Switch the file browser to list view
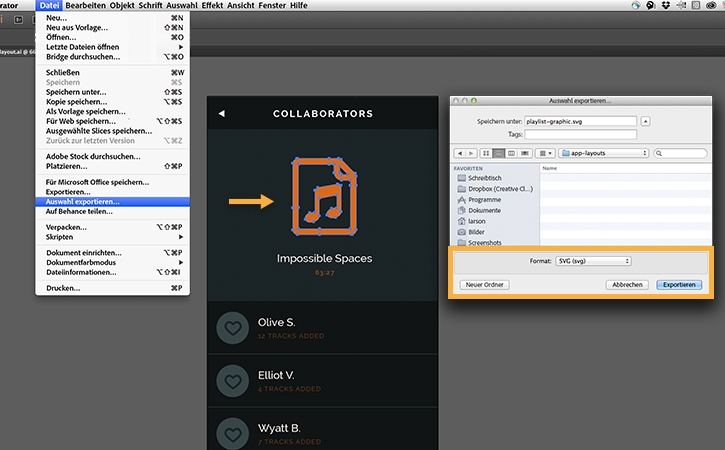 coord(498,153)
